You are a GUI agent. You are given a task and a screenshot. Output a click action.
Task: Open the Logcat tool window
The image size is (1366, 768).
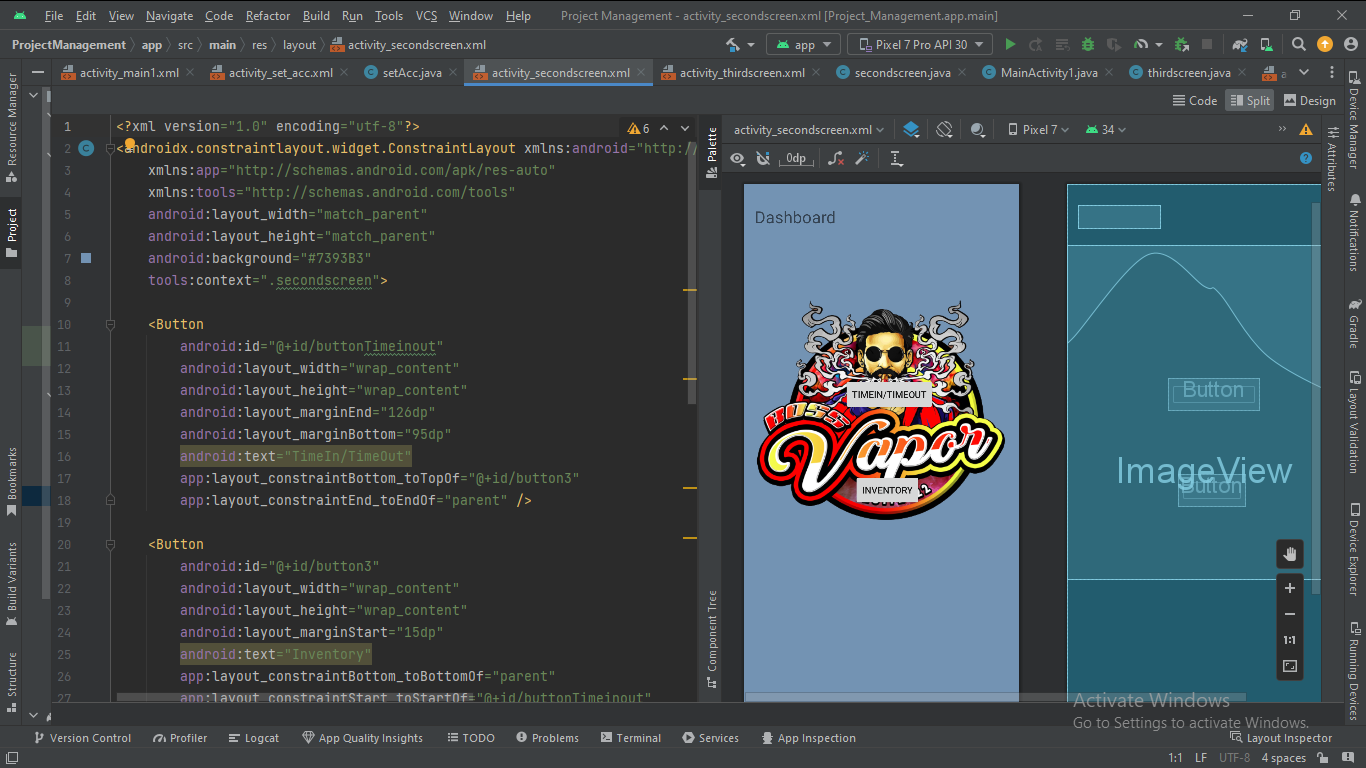tap(253, 738)
